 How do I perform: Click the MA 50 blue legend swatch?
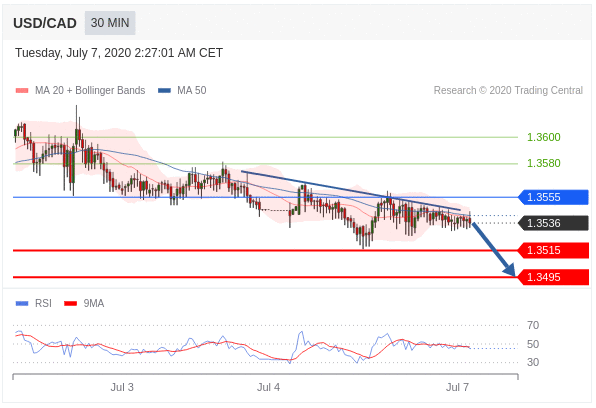[x=164, y=90]
